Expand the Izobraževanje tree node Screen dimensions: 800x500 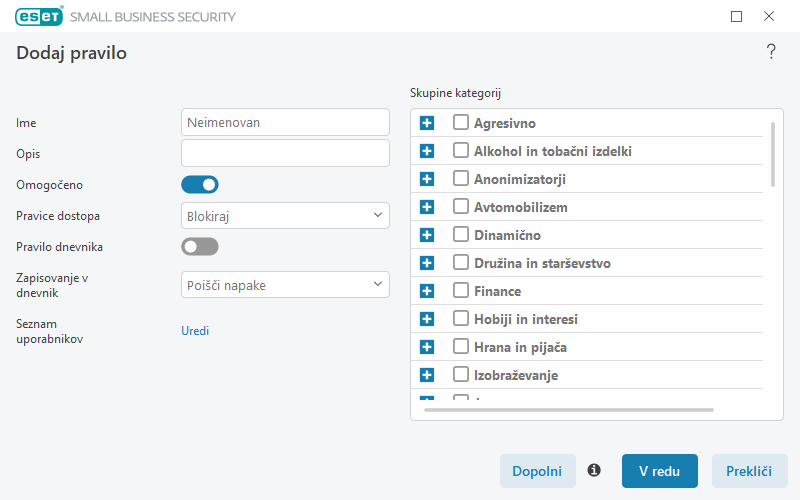click(x=427, y=375)
